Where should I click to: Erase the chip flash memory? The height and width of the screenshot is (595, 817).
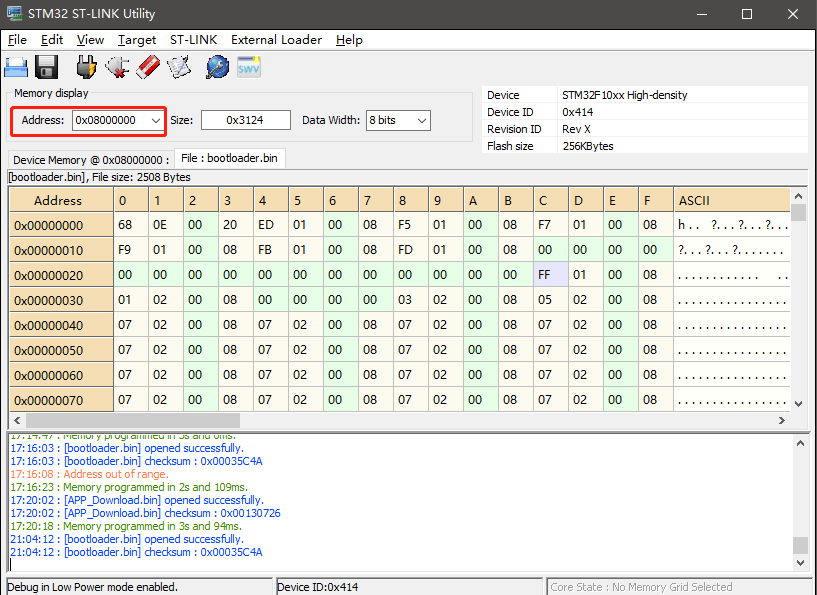pos(146,66)
